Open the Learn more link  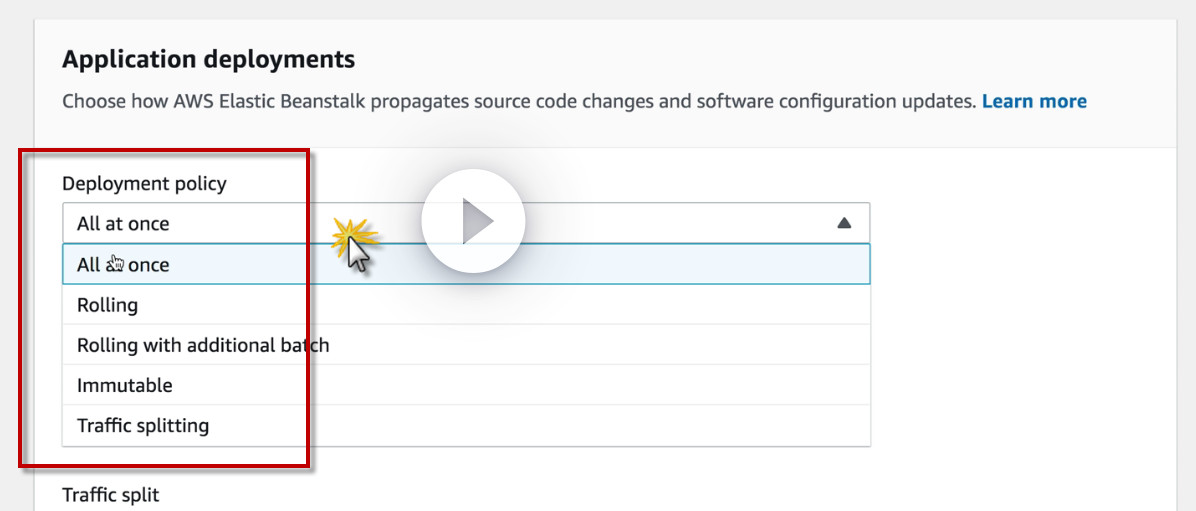point(1034,101)
